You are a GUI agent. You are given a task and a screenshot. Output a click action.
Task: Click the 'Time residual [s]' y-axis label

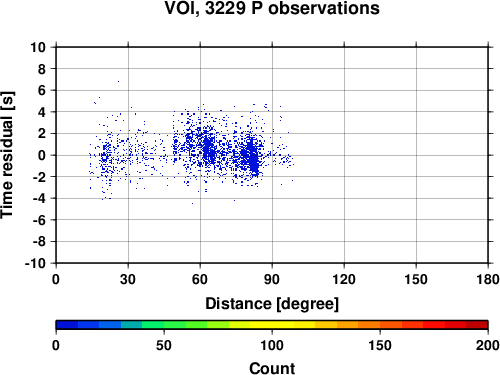point(7,155)
